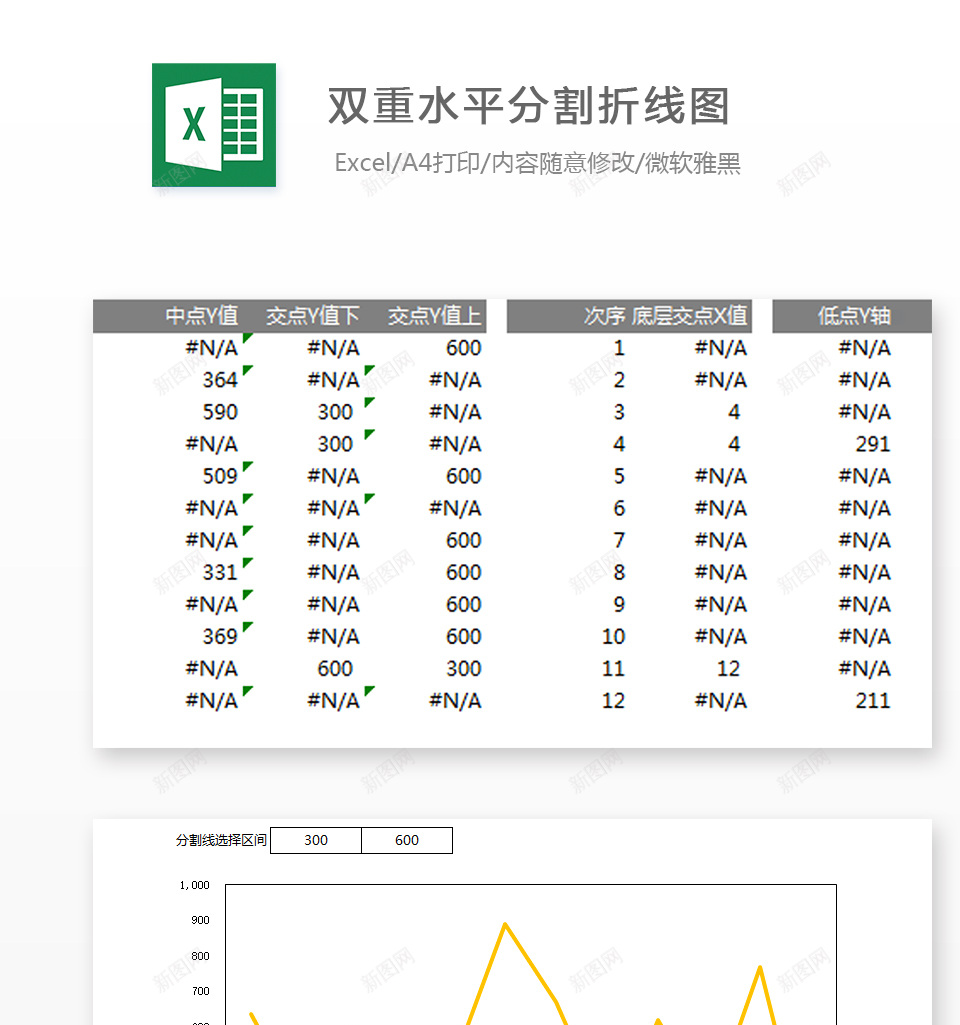The image size is (960, 1025).
Task: Select 次序 cell with value 7
Action: tap(619, 540)
